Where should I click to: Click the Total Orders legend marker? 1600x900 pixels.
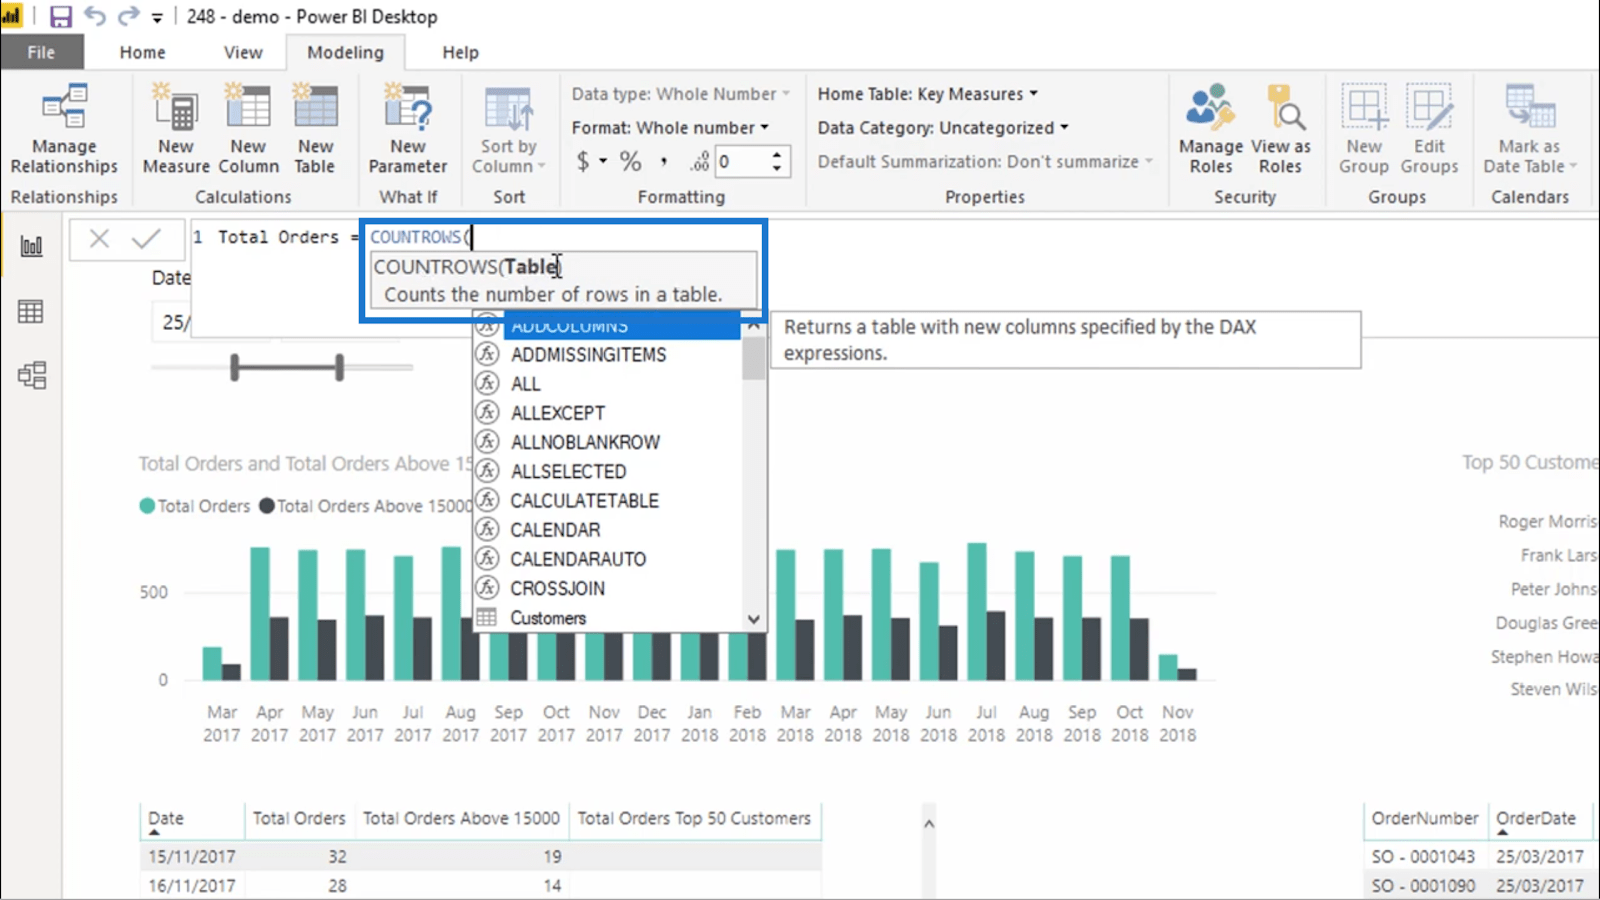(x=147, y=506)
